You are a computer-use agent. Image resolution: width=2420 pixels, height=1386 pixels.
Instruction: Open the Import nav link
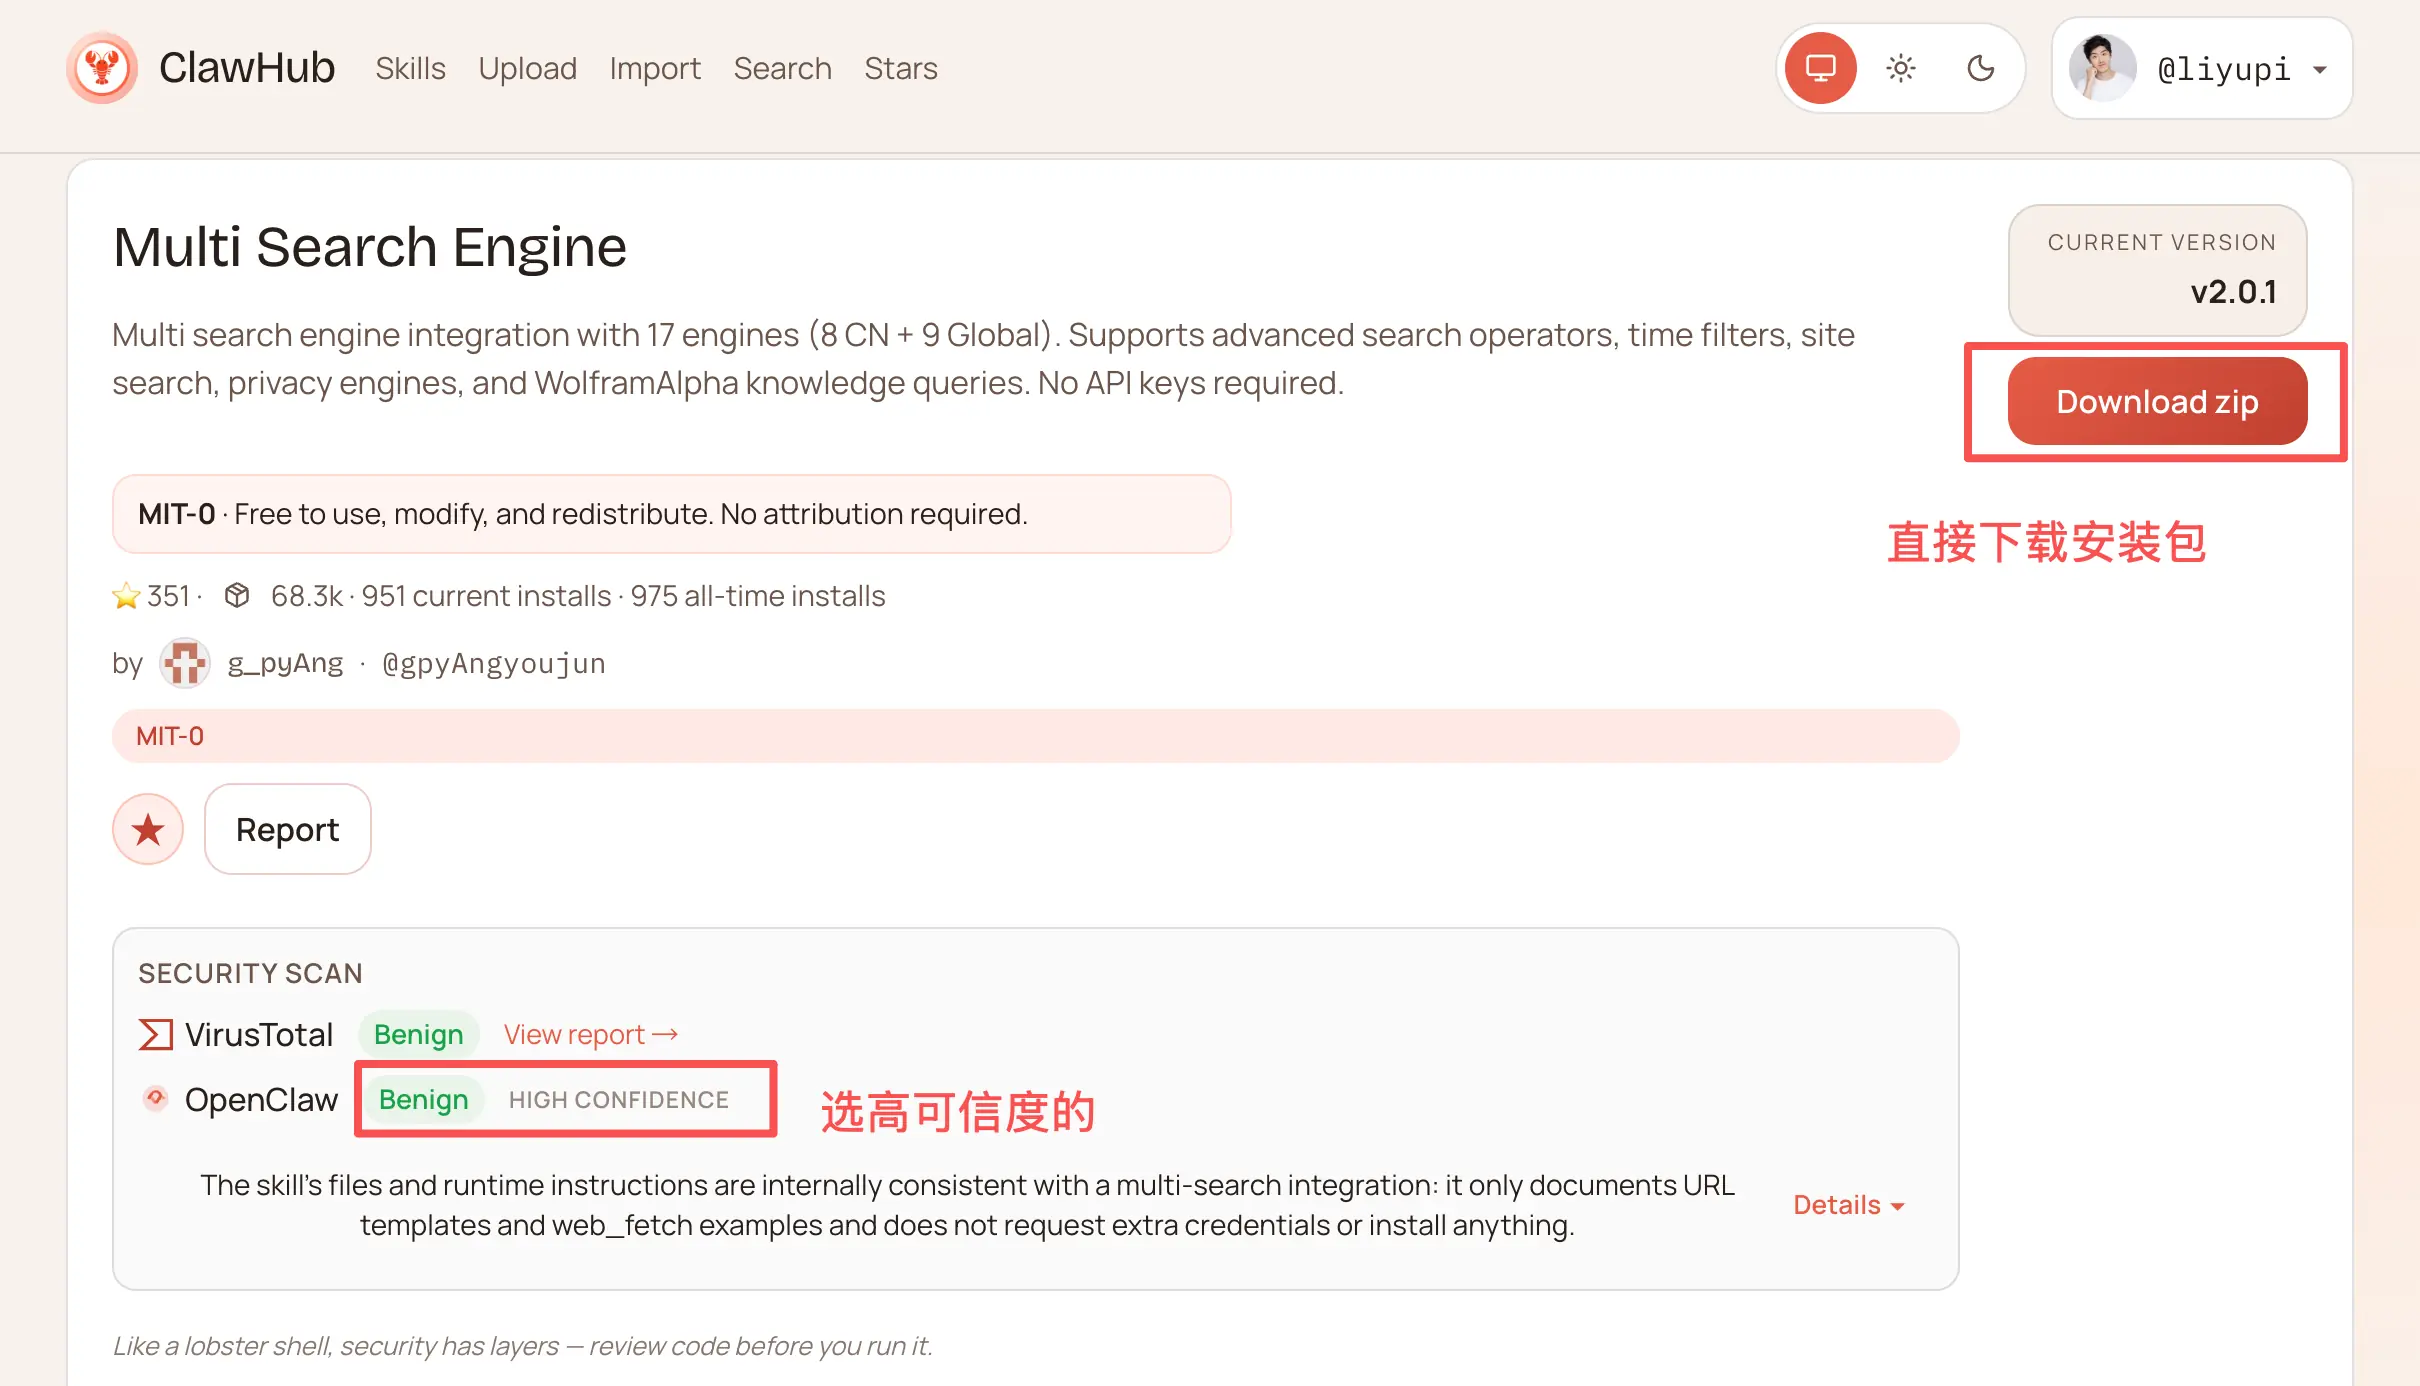coord(655,68)
